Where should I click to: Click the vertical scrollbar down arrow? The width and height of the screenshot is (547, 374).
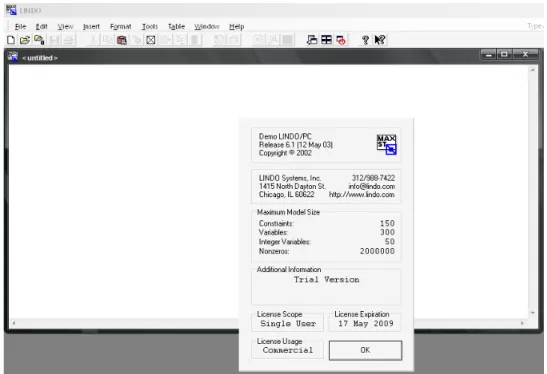tap(532, 313)
